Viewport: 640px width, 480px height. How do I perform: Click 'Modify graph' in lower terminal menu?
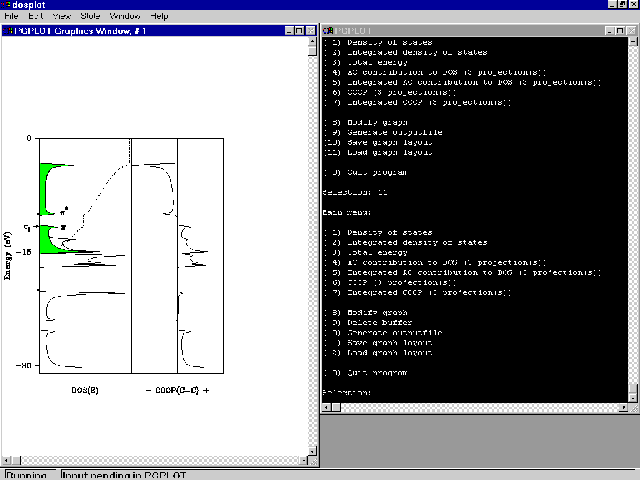coord(378,312)
